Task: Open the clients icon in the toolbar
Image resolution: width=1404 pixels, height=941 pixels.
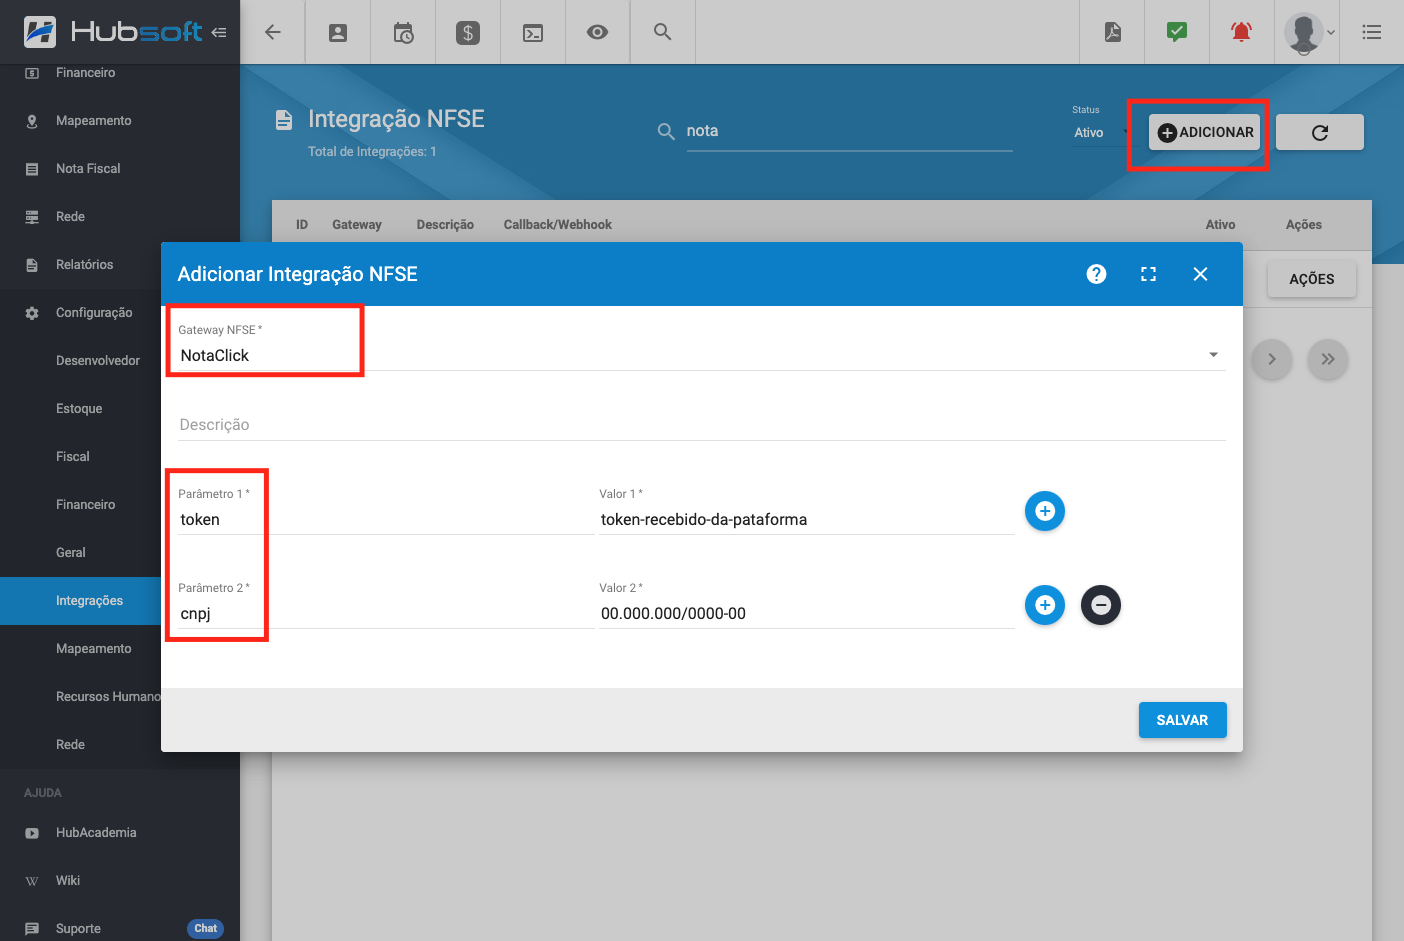Action: pos(337,32)
